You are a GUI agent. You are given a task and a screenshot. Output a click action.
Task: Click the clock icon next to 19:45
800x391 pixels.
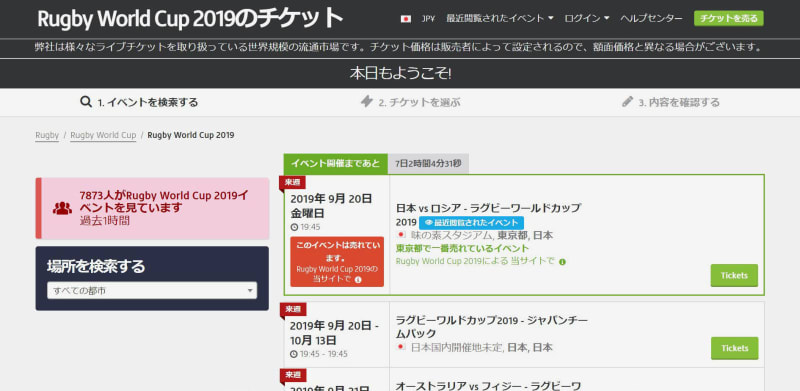coord(294,227)
